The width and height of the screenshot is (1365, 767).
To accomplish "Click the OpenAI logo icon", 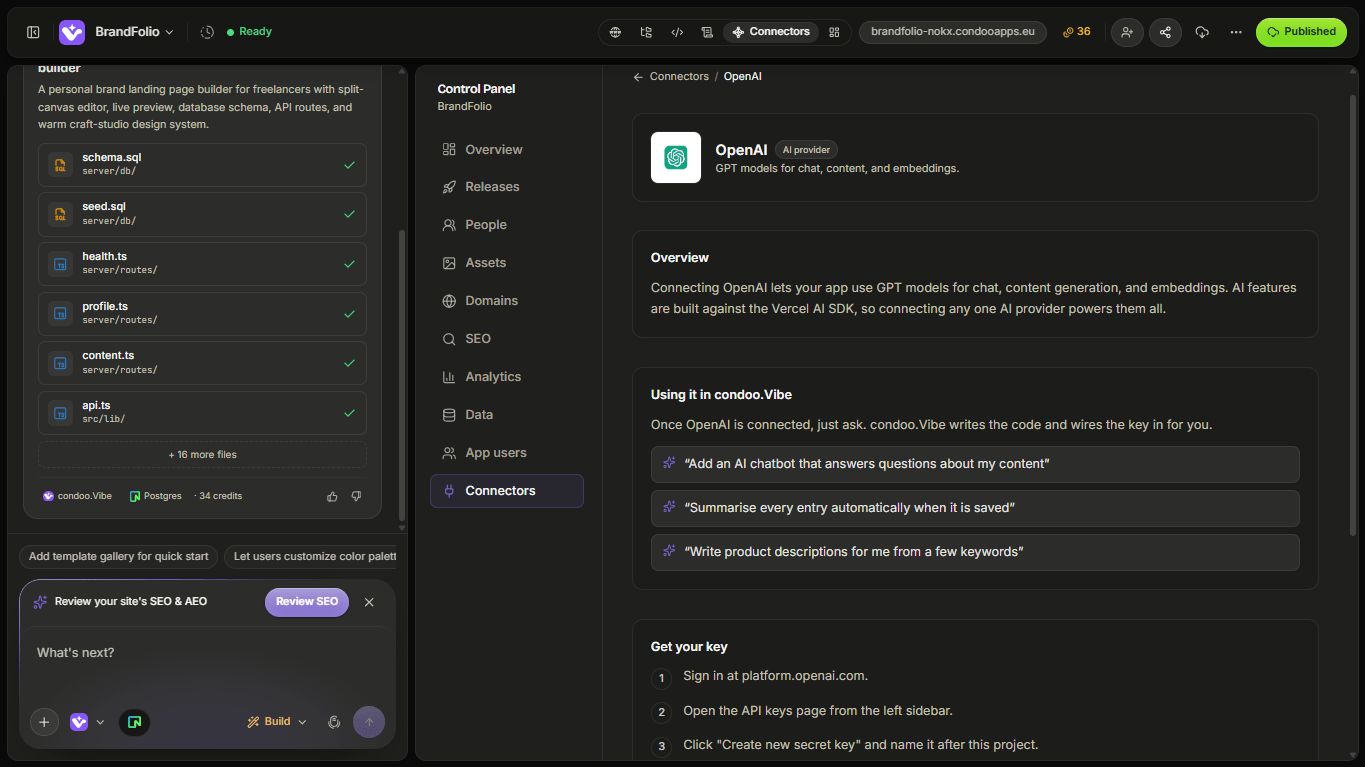I will (x=676, y=158).
